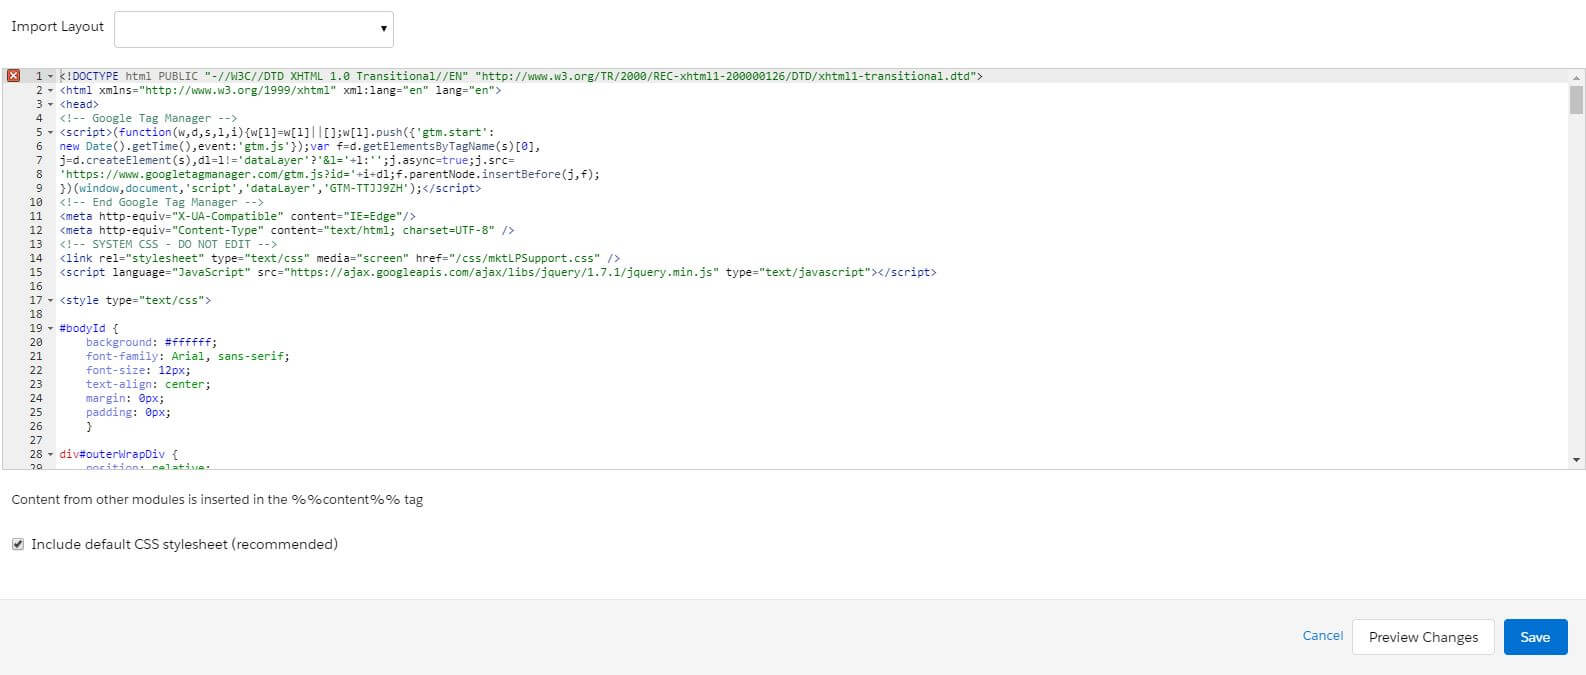
Task: Collapse the div#outerWrapDiv rule at line 28
Action: (x=51, y=454)
